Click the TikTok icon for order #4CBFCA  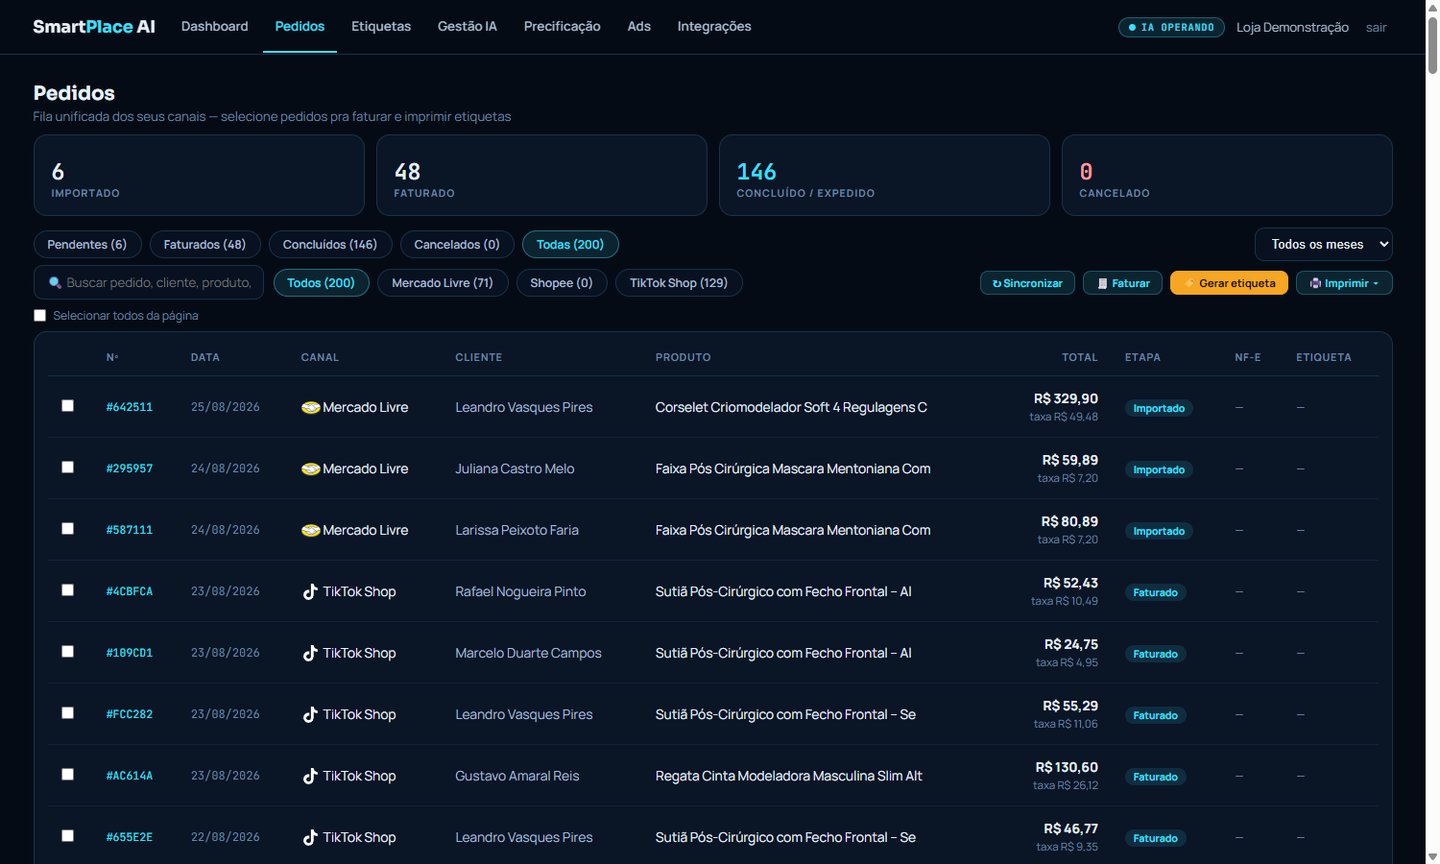tap(310, 592)
